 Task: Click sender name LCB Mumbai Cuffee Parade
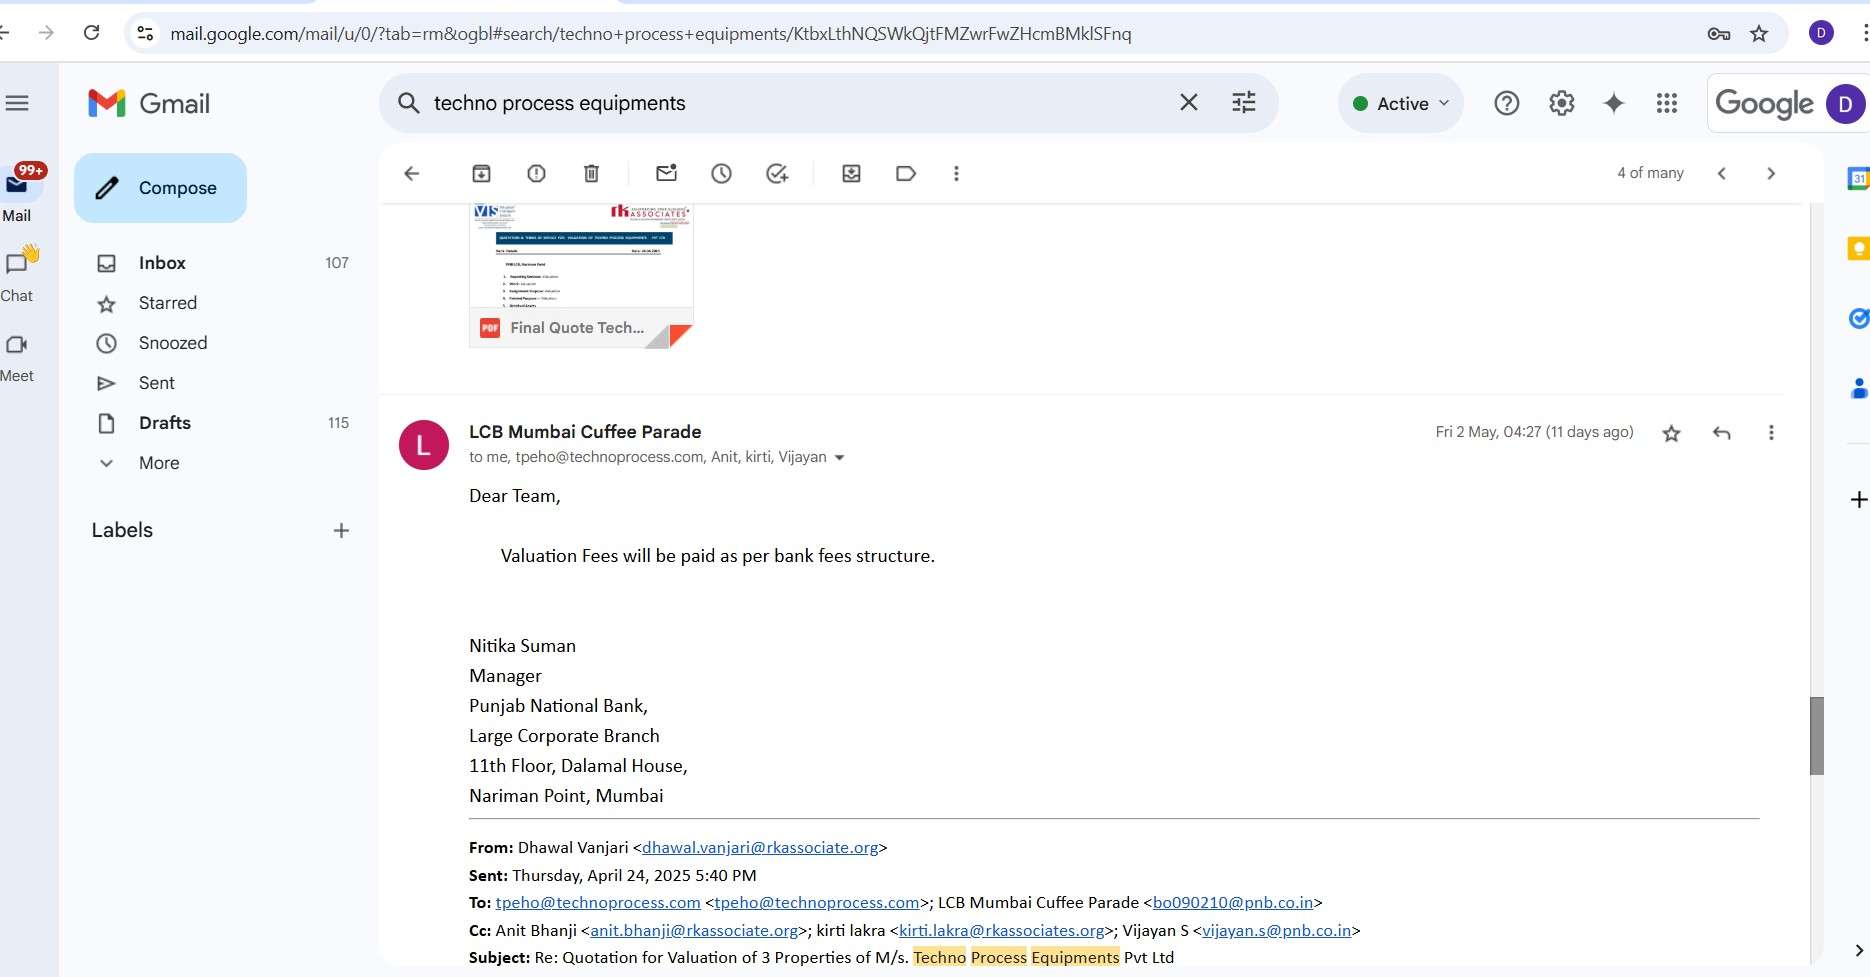point(585,432)
